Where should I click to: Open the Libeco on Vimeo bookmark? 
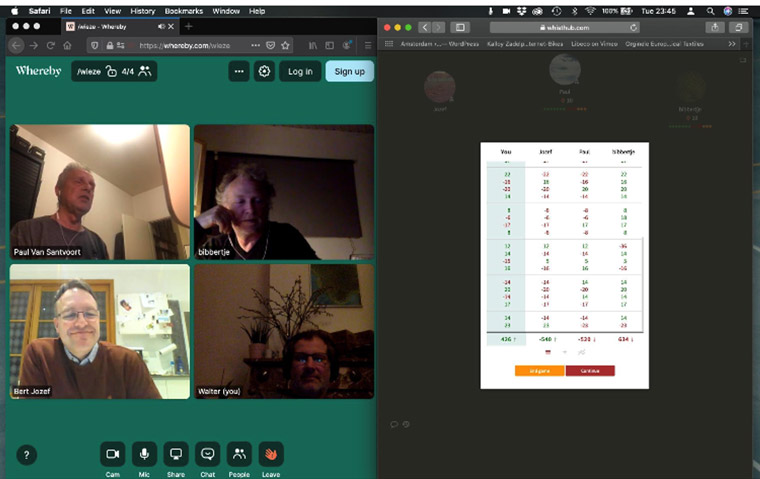(x=594, y=44)
